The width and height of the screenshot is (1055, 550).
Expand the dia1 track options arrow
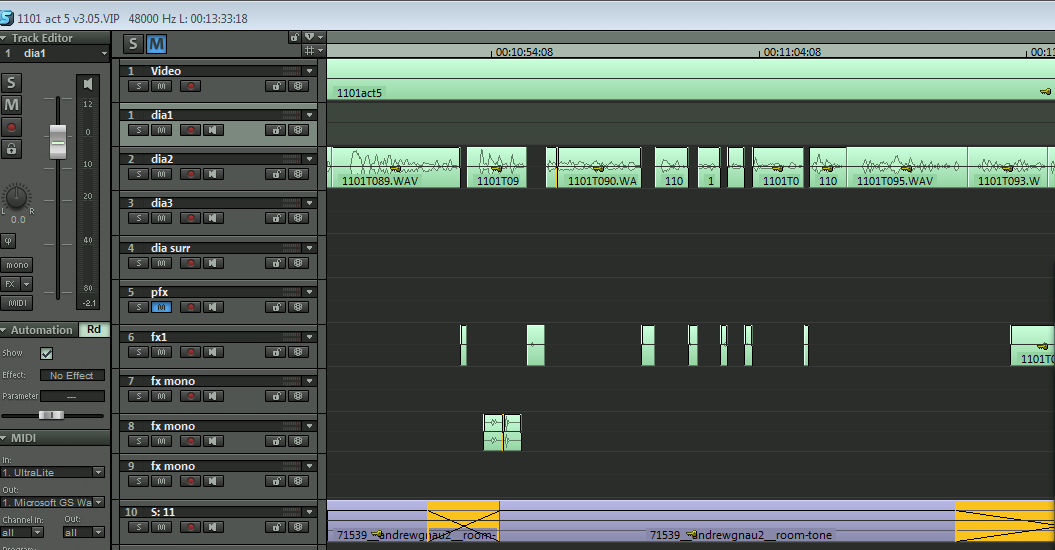pyautogui.click(x=310, y=115)
